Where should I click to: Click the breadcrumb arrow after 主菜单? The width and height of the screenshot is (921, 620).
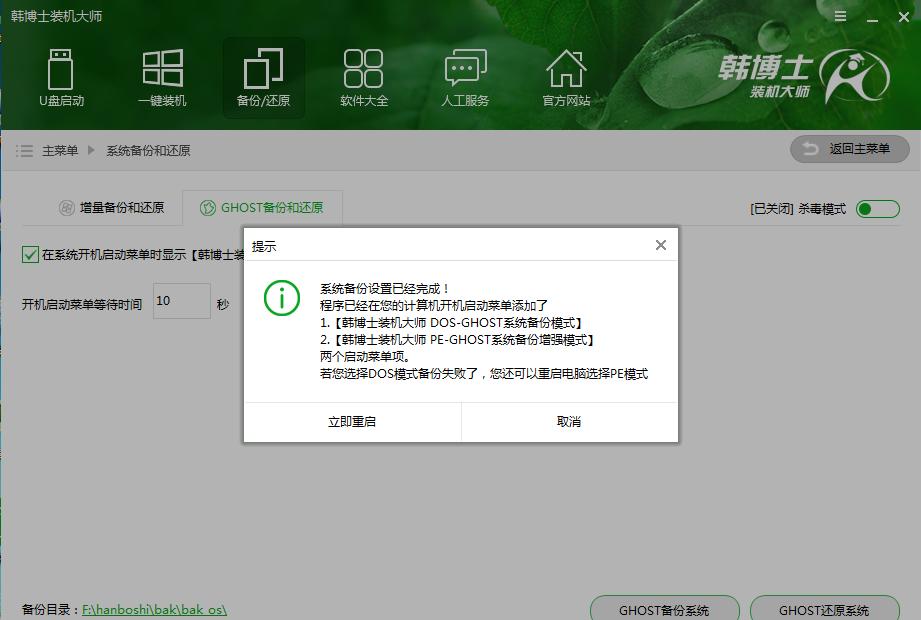(x=91, y=150)
